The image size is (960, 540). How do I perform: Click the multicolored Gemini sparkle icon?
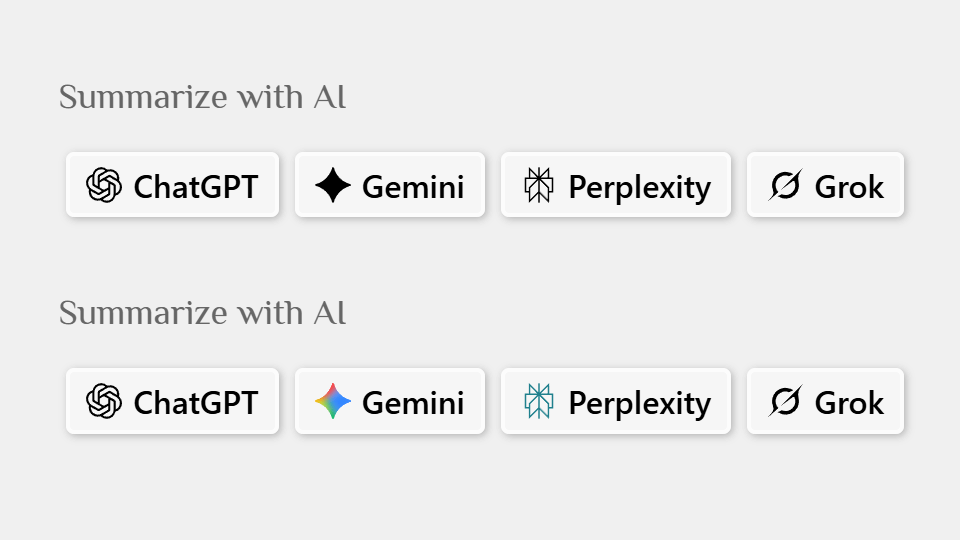click(332, 402)
